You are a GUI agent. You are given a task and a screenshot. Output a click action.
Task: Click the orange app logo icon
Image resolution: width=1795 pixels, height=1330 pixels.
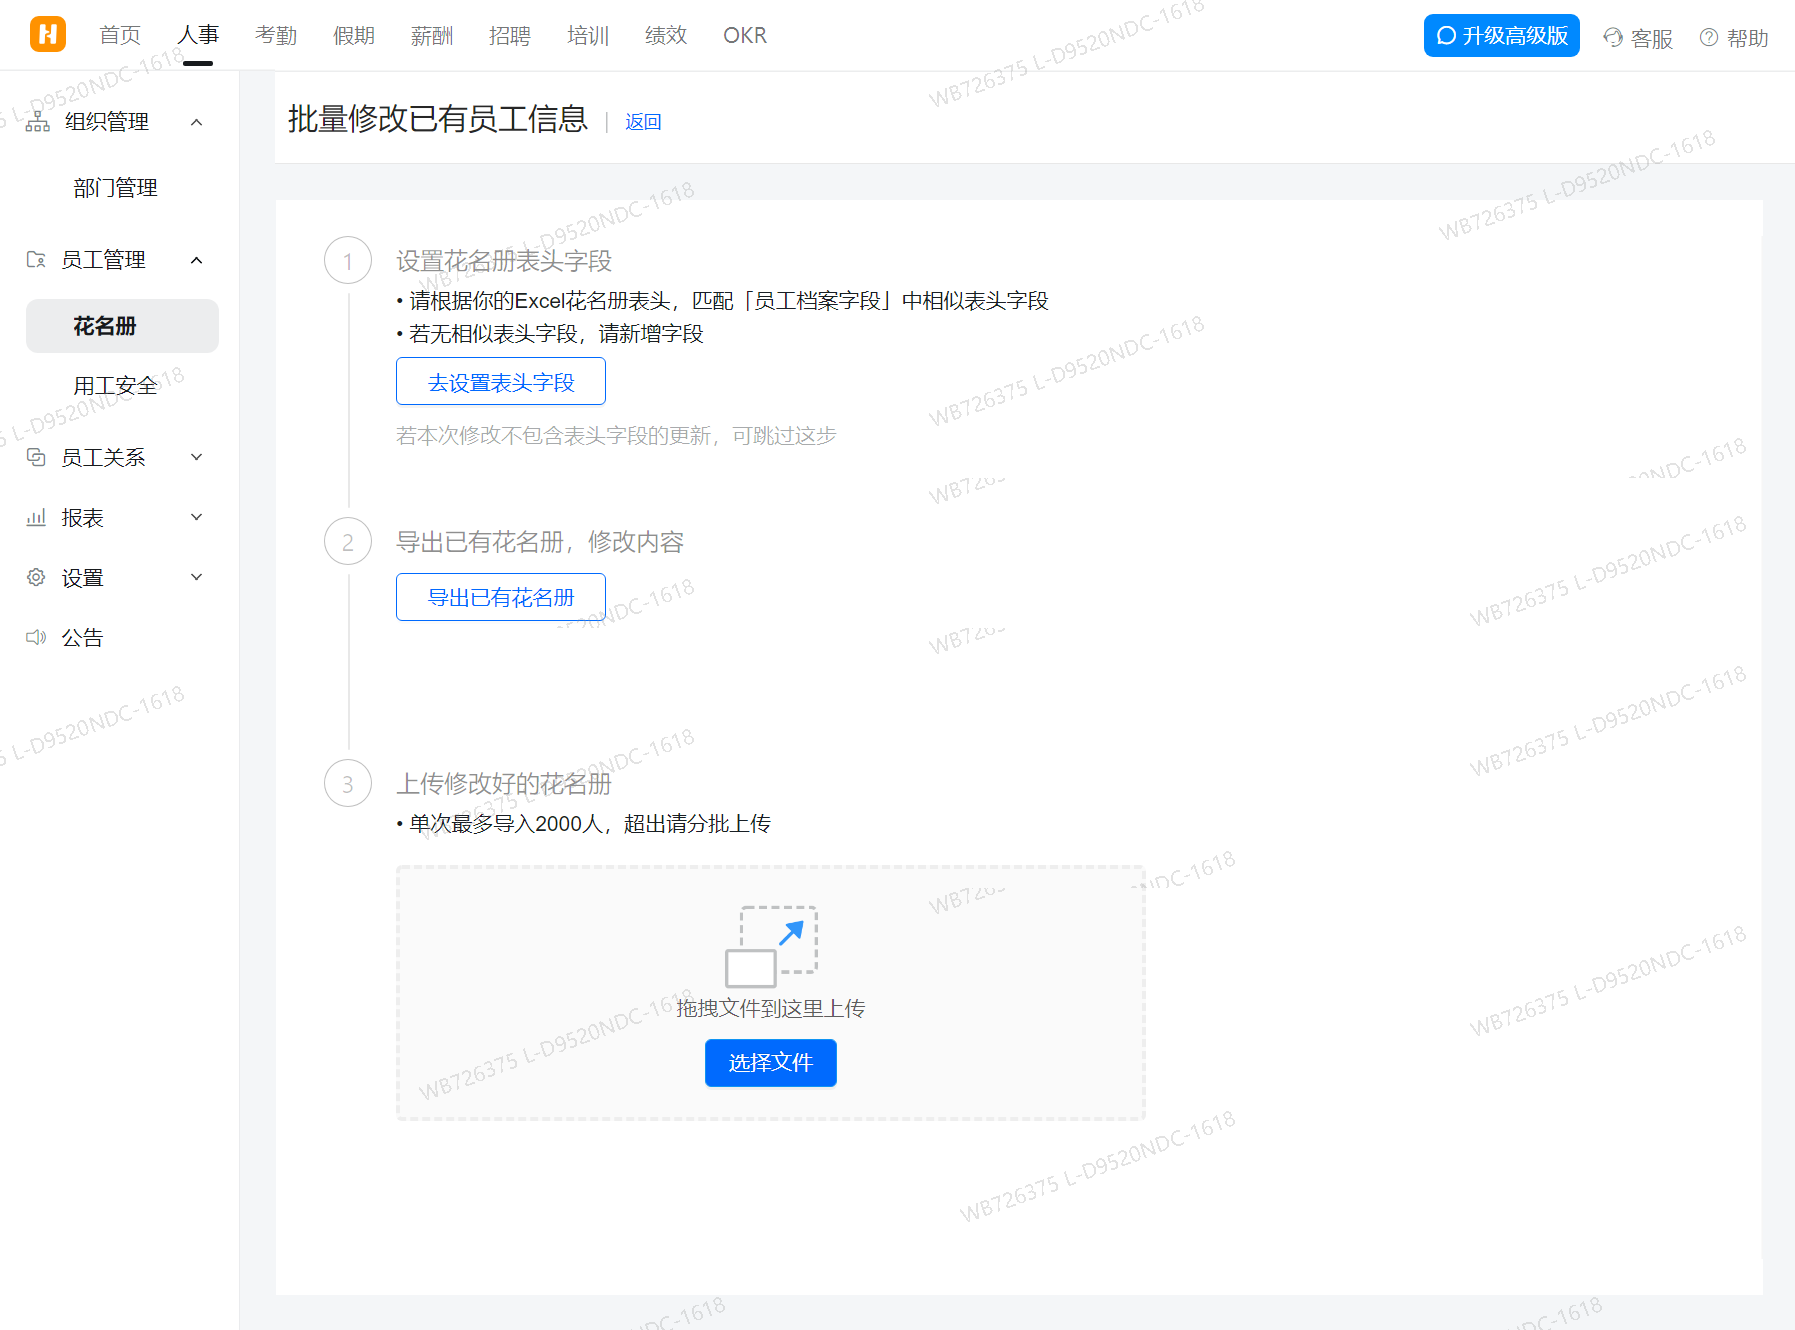tap(47, 33)
